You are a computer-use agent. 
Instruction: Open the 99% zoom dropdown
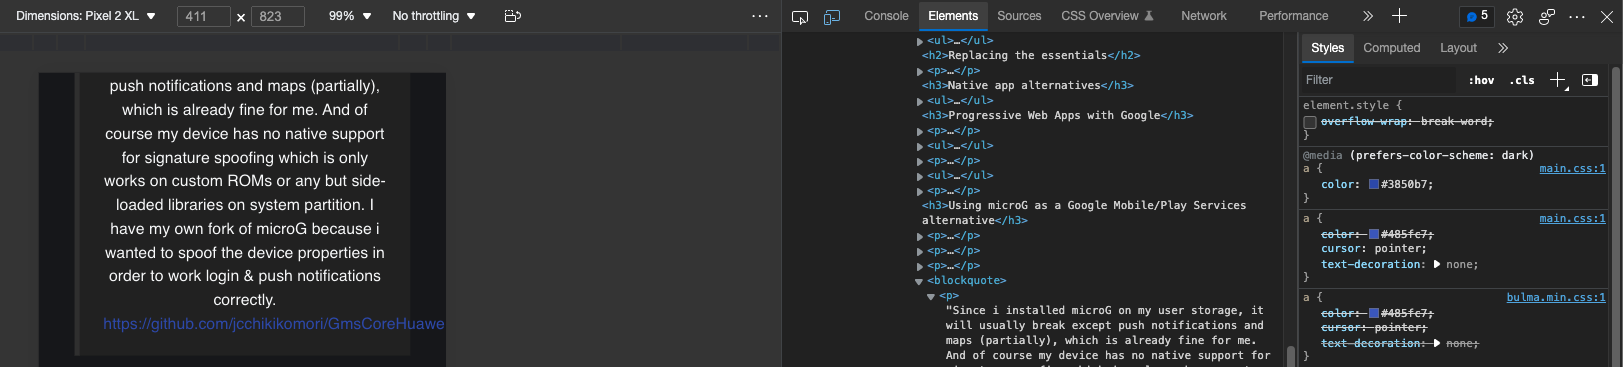click(350, 16)
